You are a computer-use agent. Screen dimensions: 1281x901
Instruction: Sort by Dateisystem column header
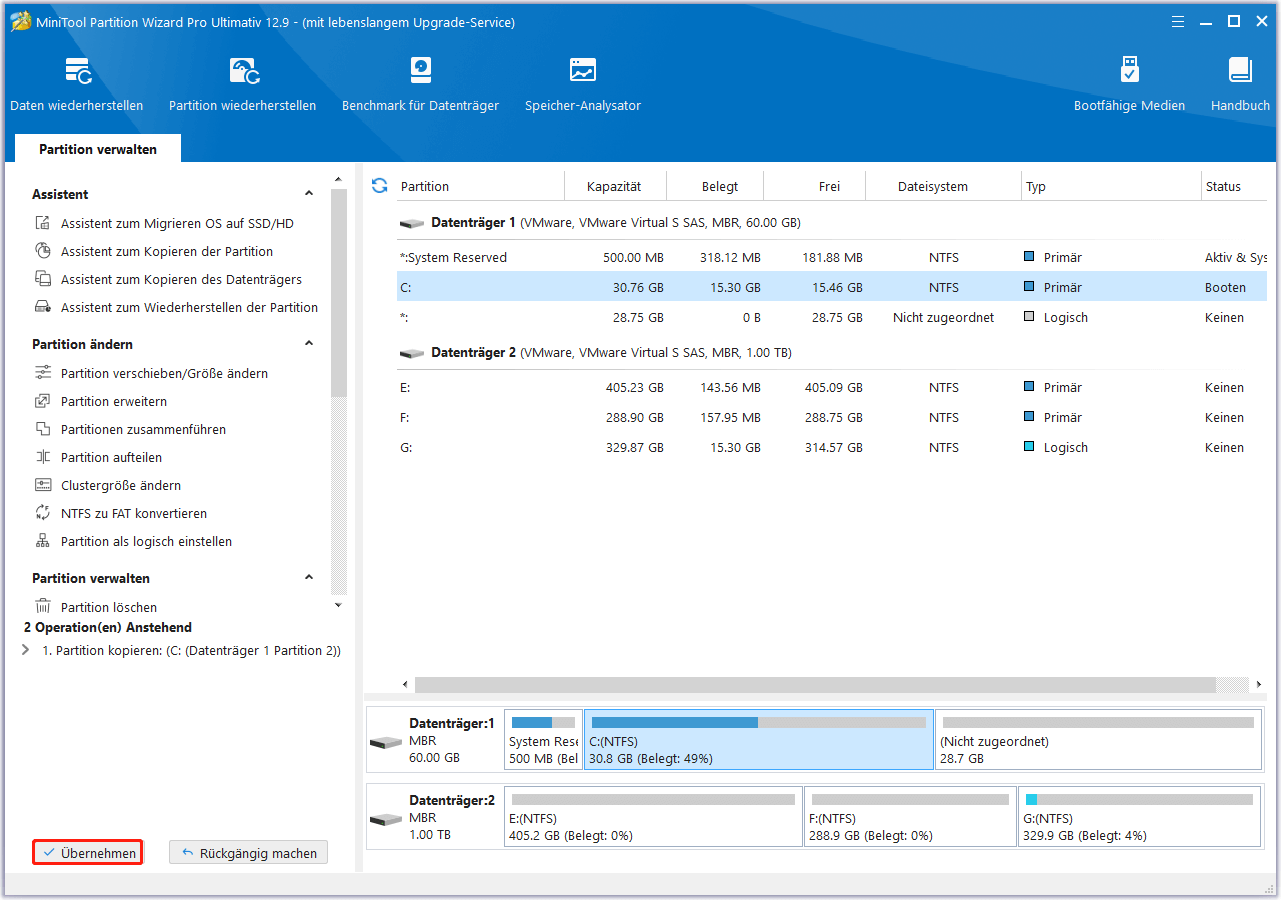point(933,187)
